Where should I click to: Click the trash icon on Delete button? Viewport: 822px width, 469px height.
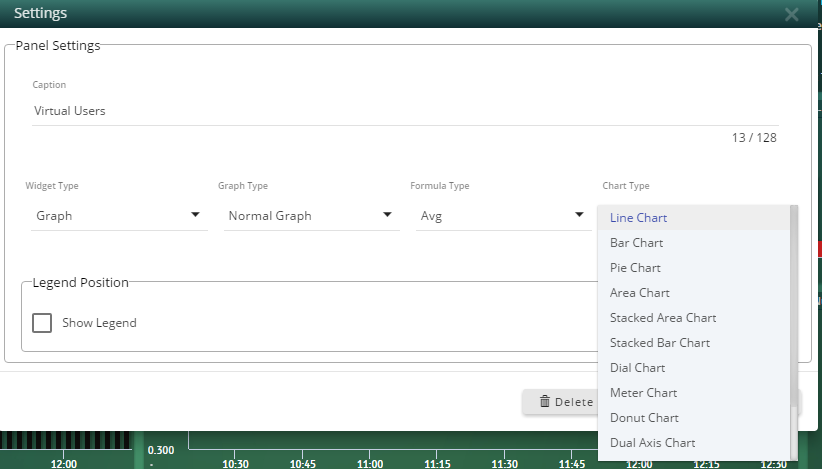545,401
